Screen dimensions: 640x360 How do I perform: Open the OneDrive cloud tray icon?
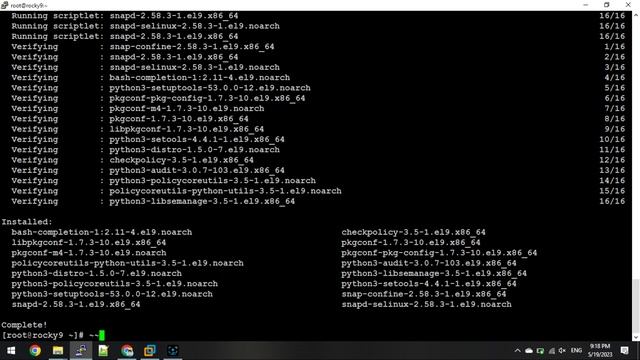click(529, 351)
